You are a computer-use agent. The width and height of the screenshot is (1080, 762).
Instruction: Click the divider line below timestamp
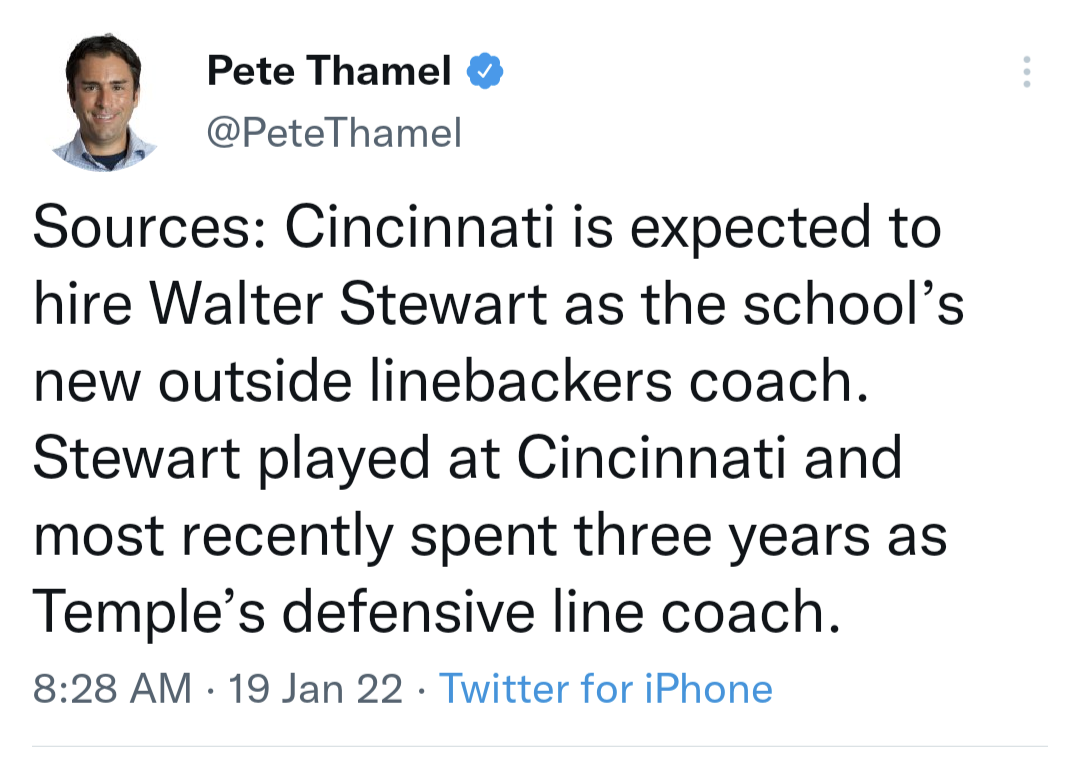(540, 745)
